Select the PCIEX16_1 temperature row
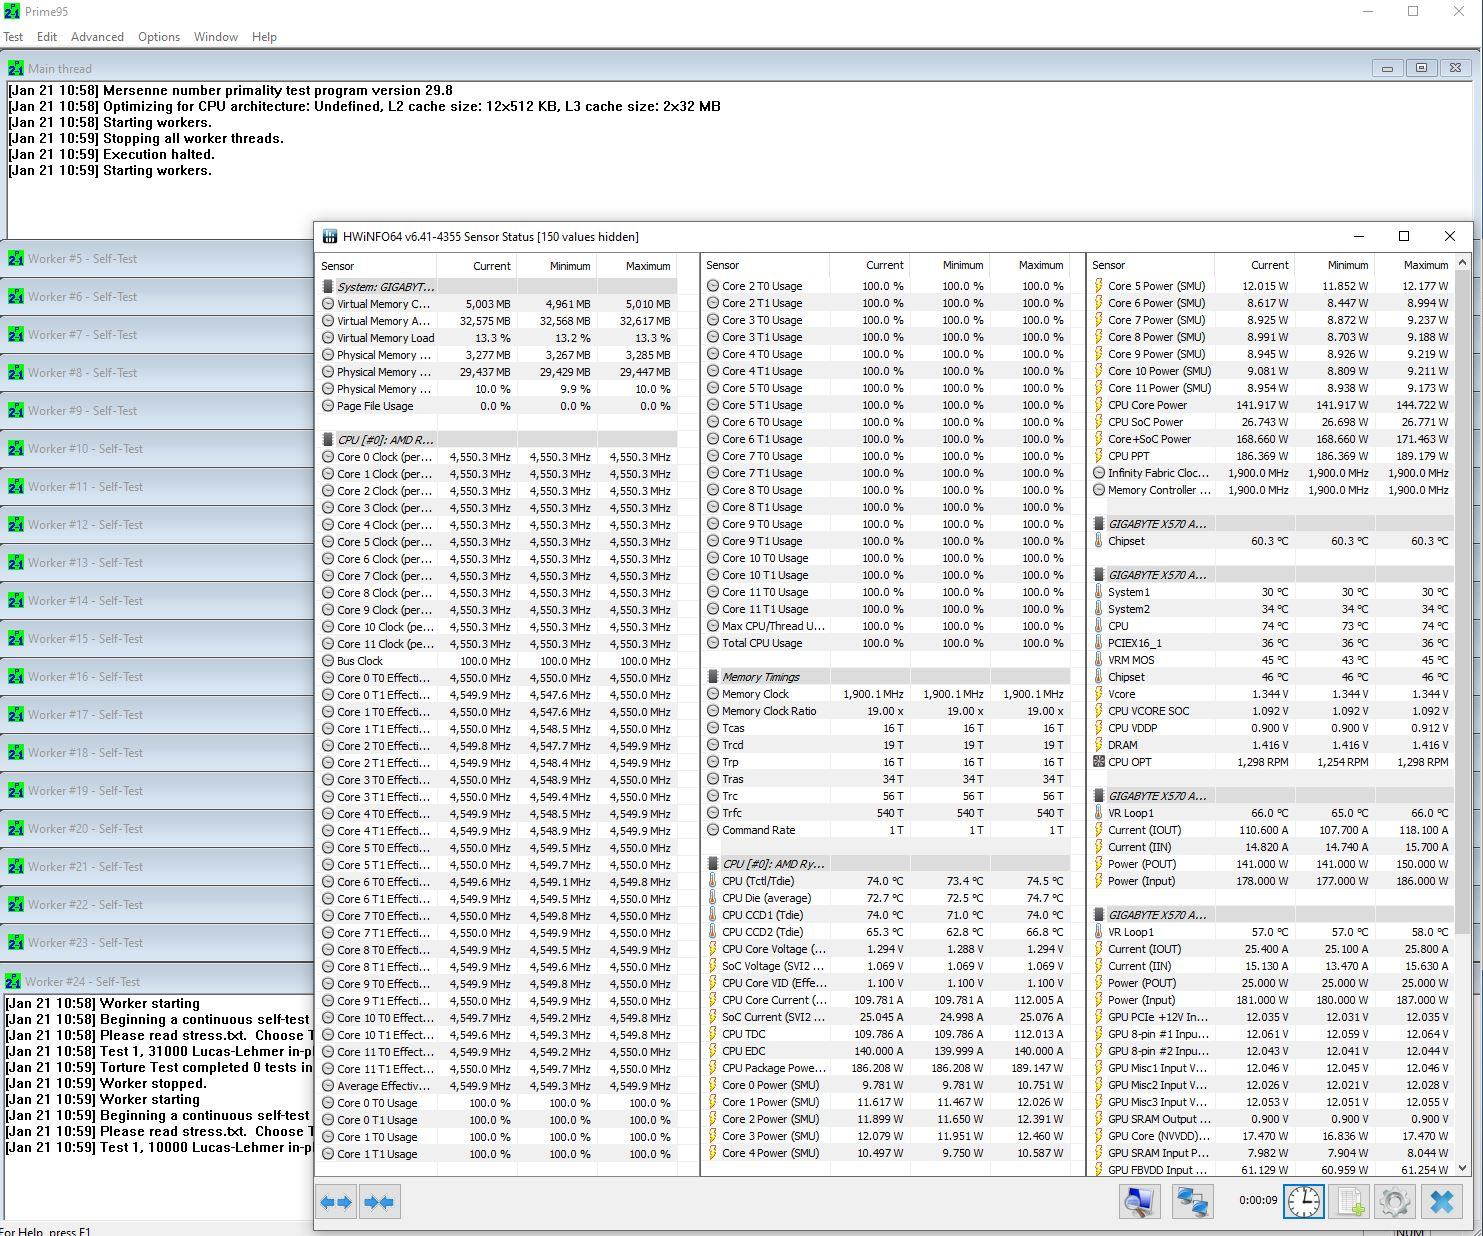The height and width of the screenshot is (1236, 1483). click(x=1271, y=643)
